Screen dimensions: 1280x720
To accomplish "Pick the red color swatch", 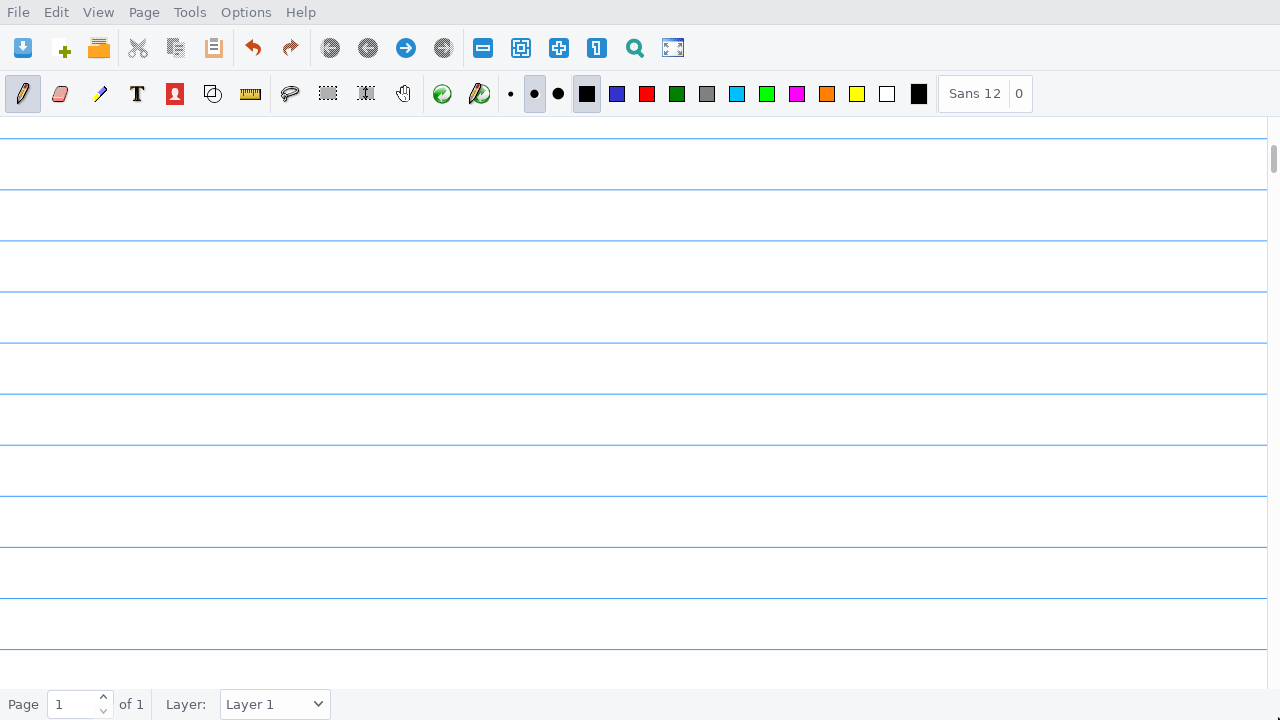I will (647, 94).
